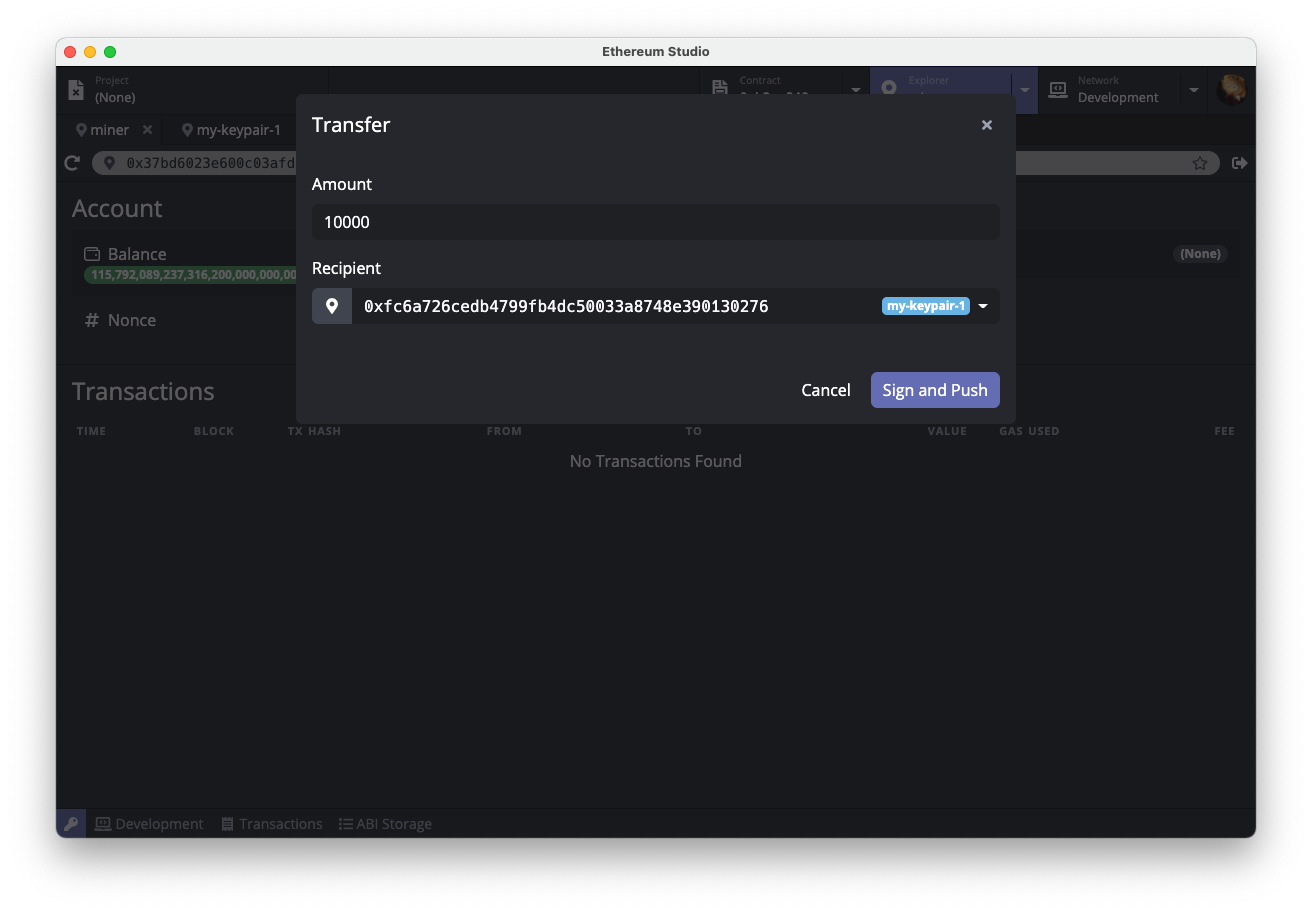The width and height of the screenshot is (1312, 912).
Task: Click the GAS USED column header
Action: [1029, 431]
